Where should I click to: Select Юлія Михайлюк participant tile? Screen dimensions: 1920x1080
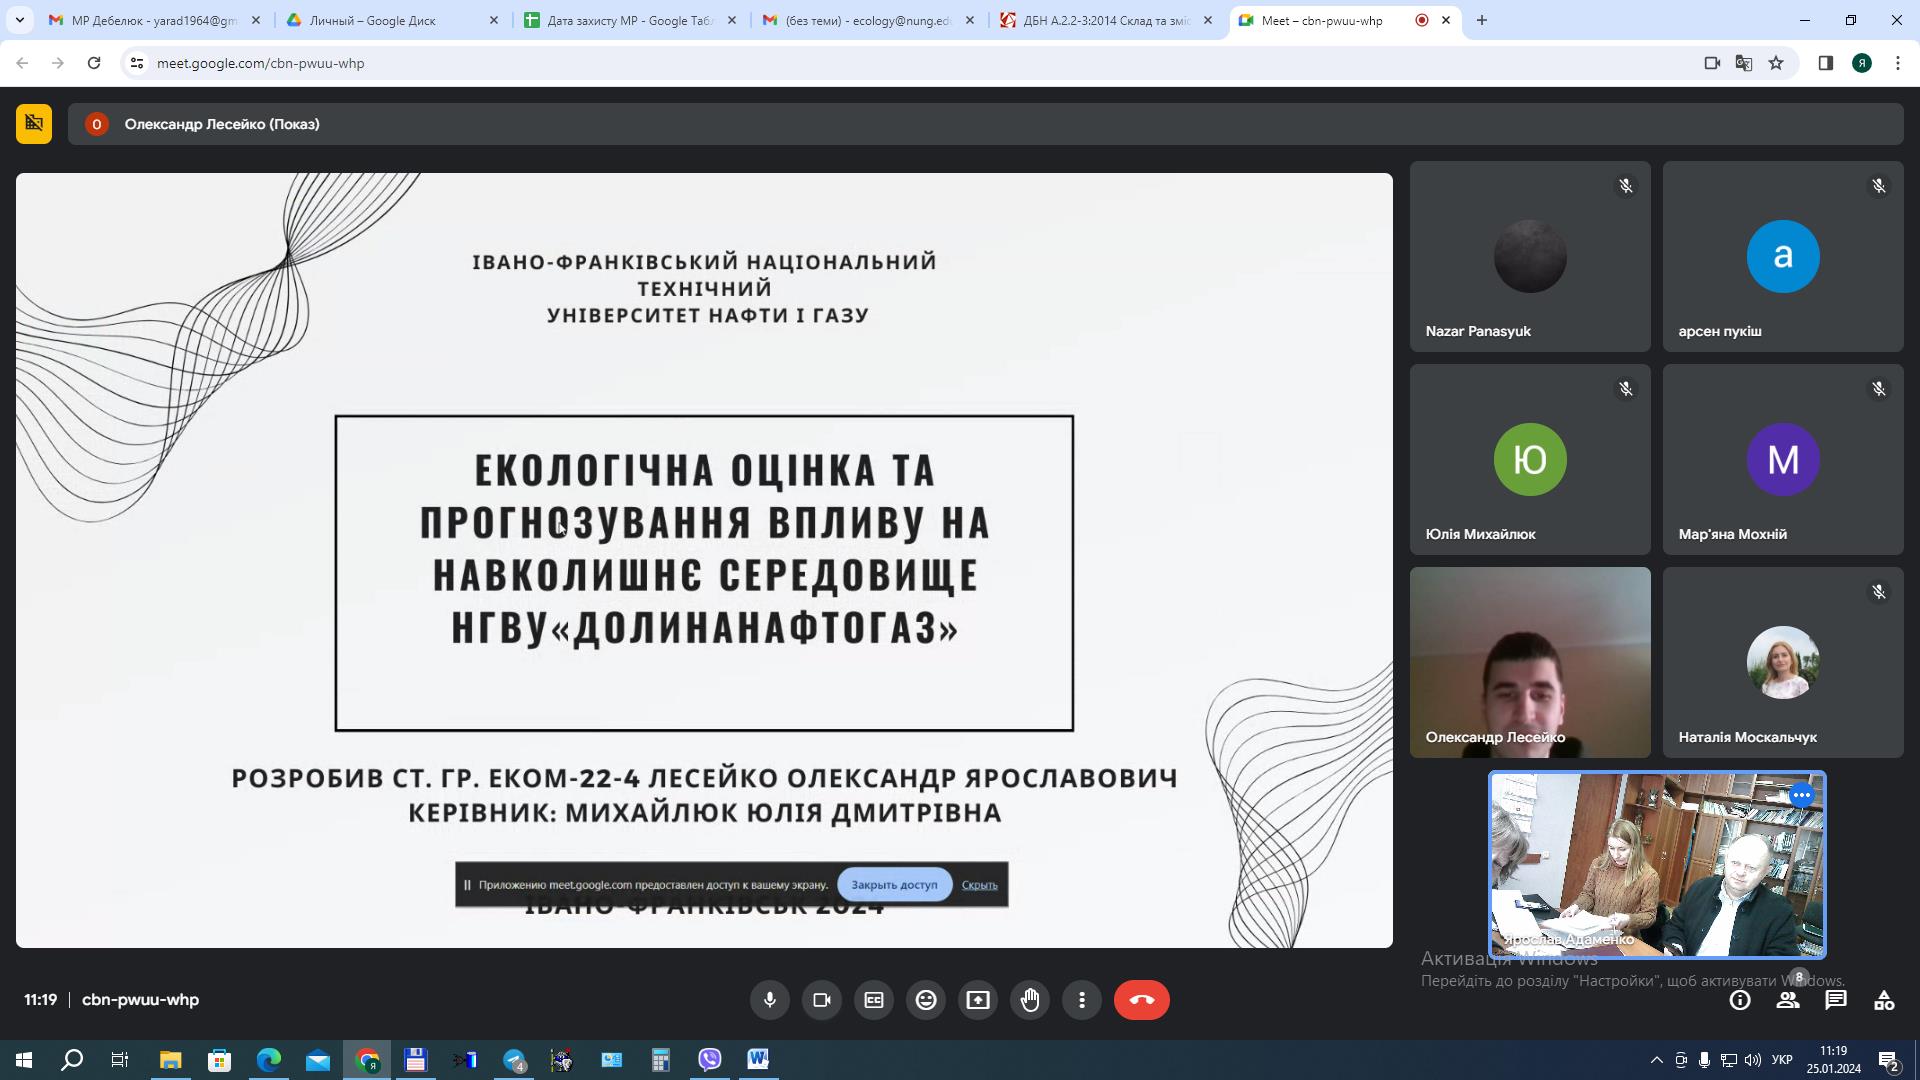[1530, 459]
